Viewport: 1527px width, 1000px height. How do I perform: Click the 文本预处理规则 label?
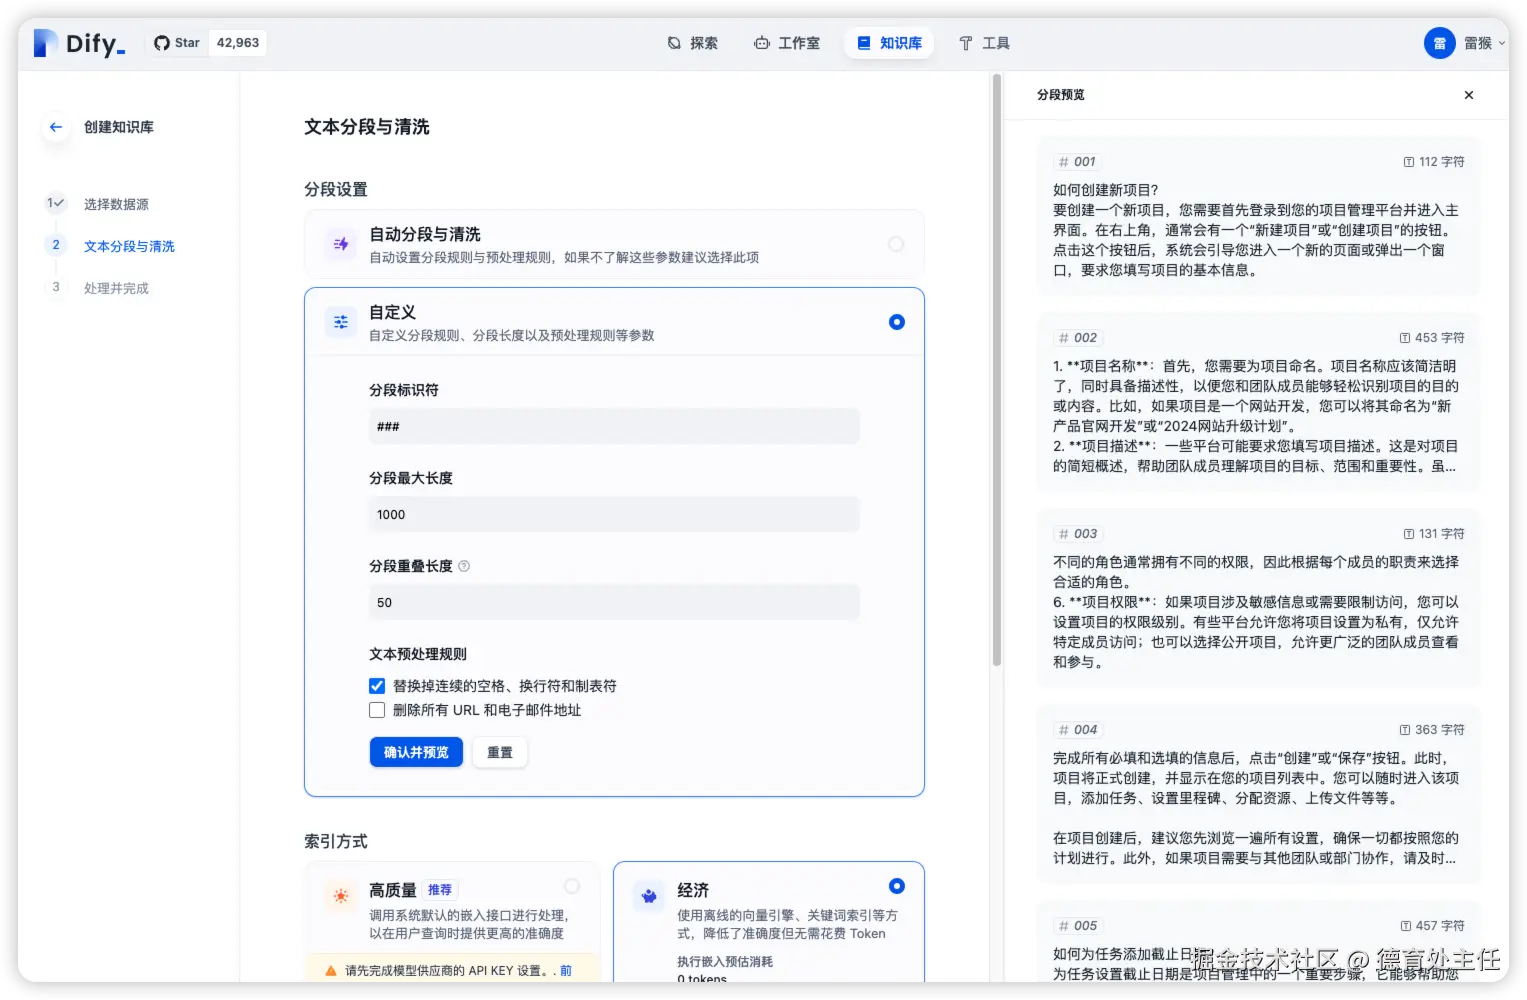(418, 654)
